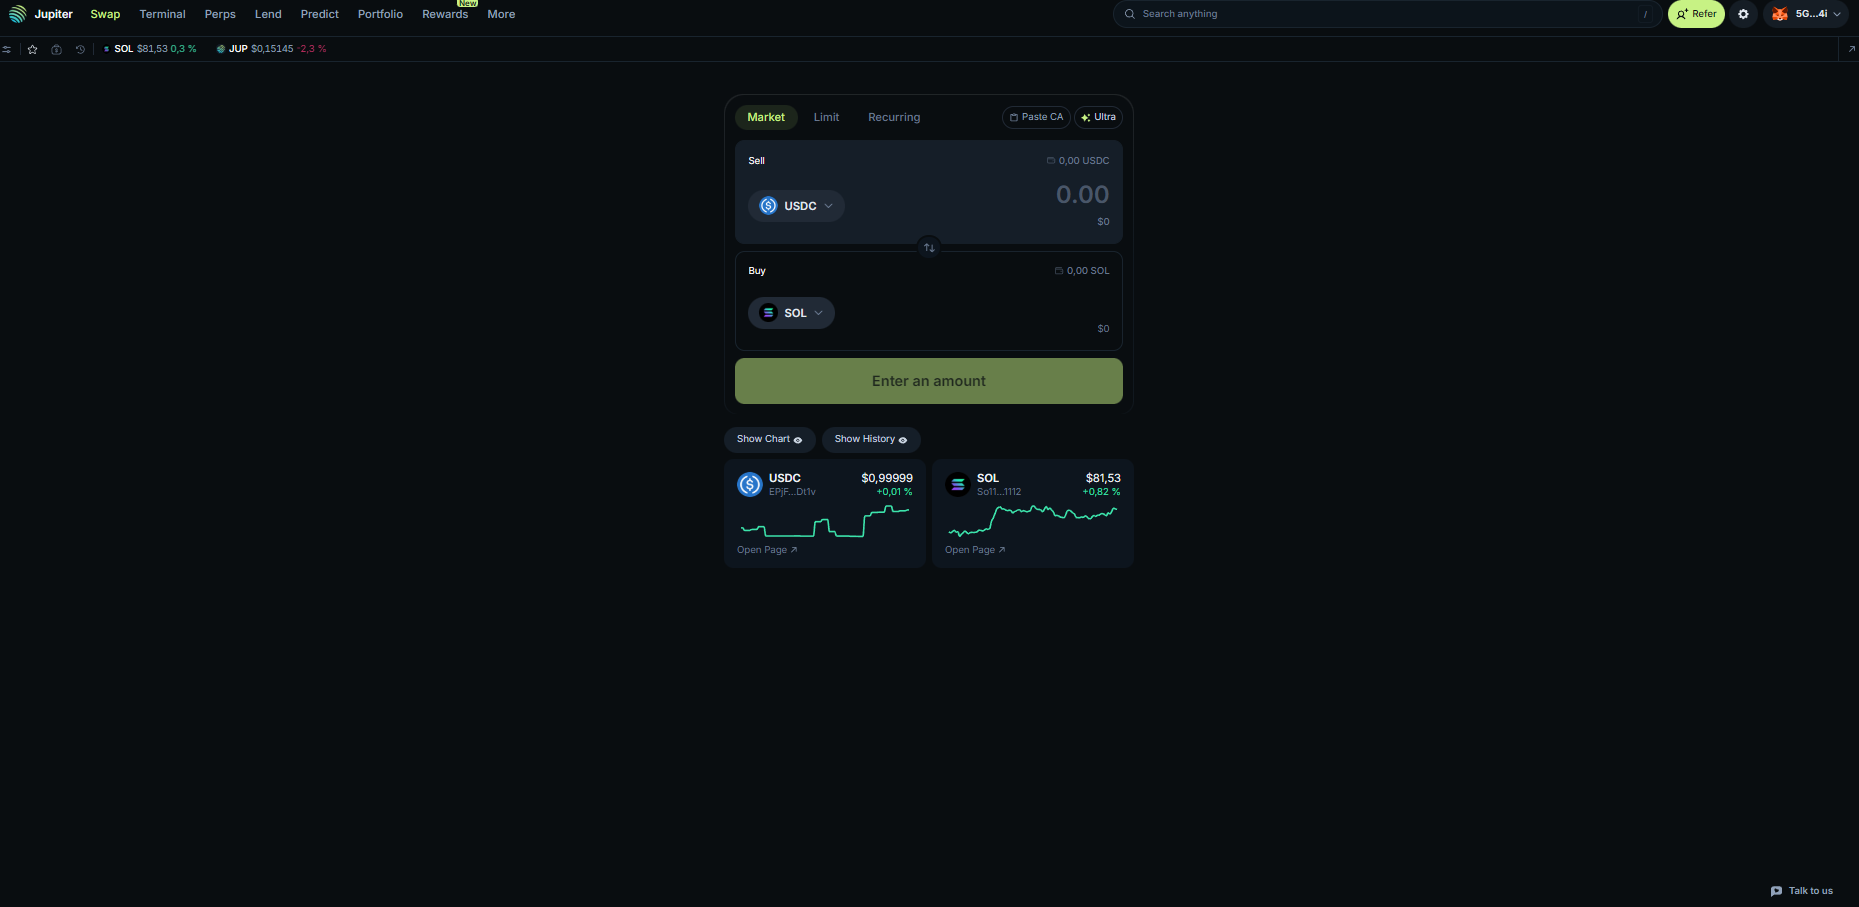The image size is (1859, 907).
Task: Open settings via the gear icon
Action: [x=1743, y=14]
